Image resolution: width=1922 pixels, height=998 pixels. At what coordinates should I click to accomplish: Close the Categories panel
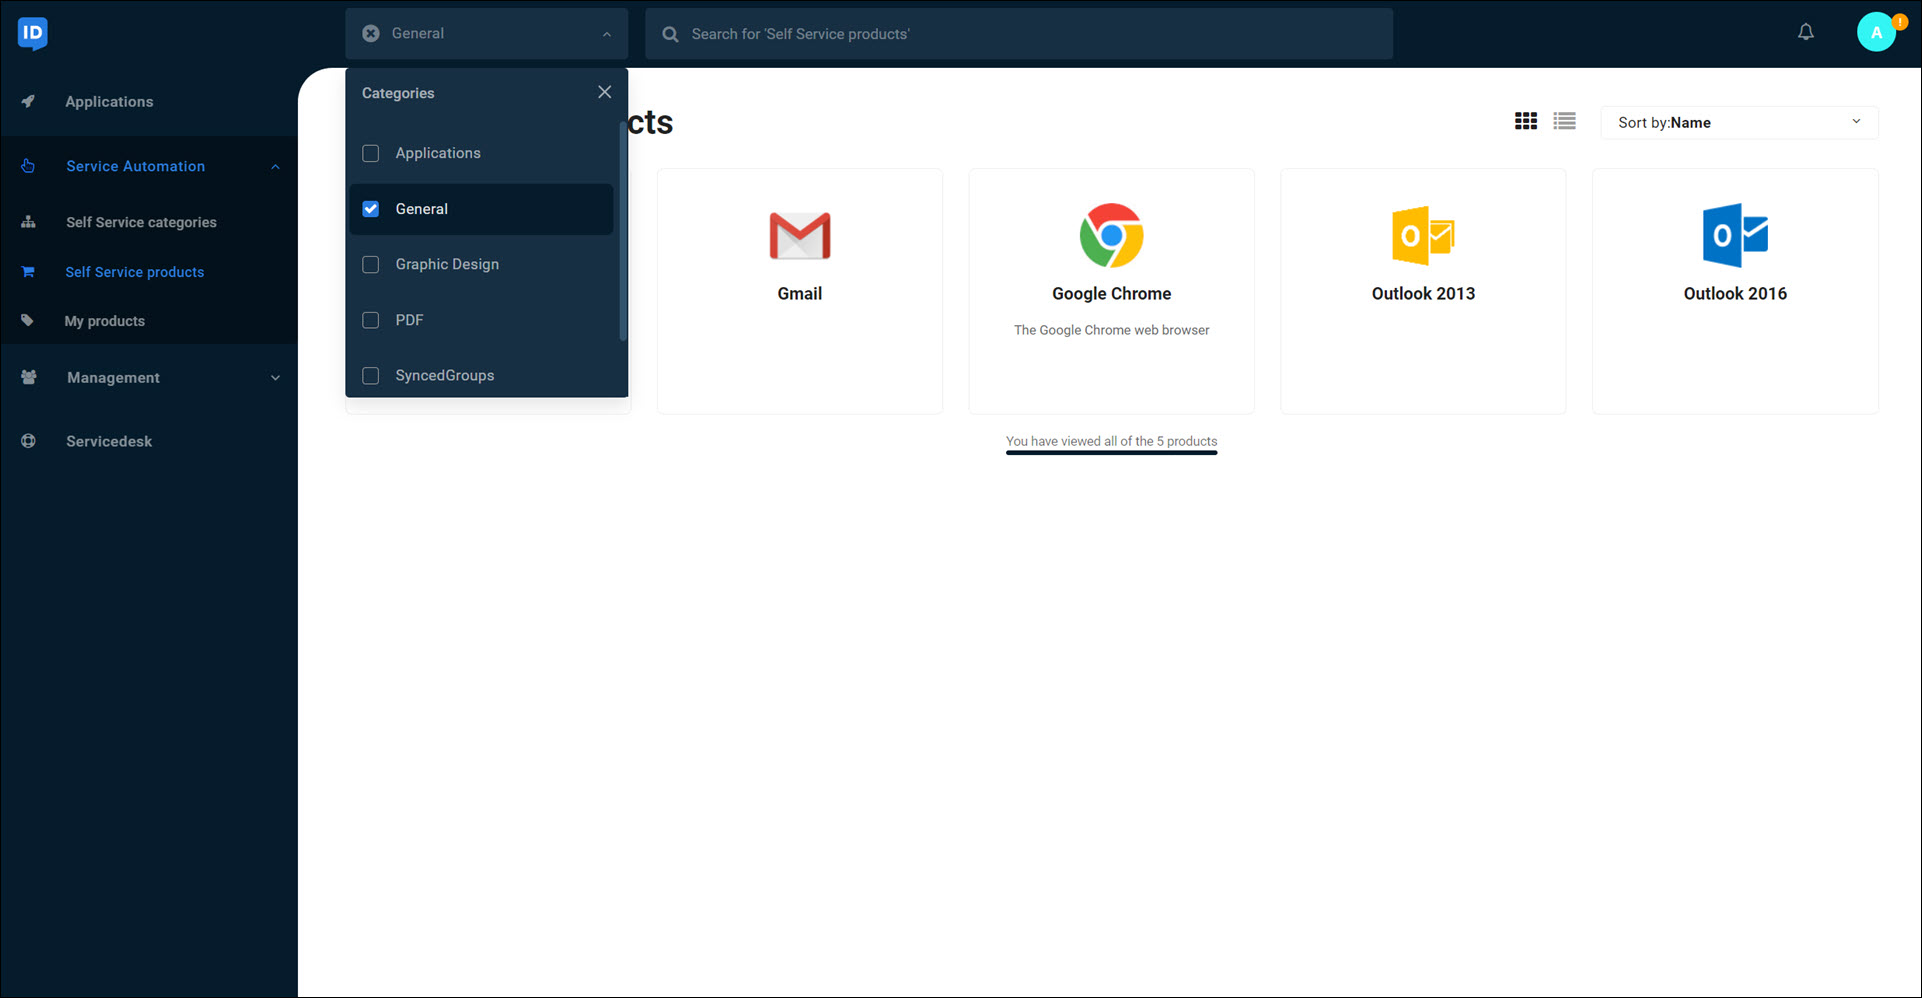pos(605,92)
